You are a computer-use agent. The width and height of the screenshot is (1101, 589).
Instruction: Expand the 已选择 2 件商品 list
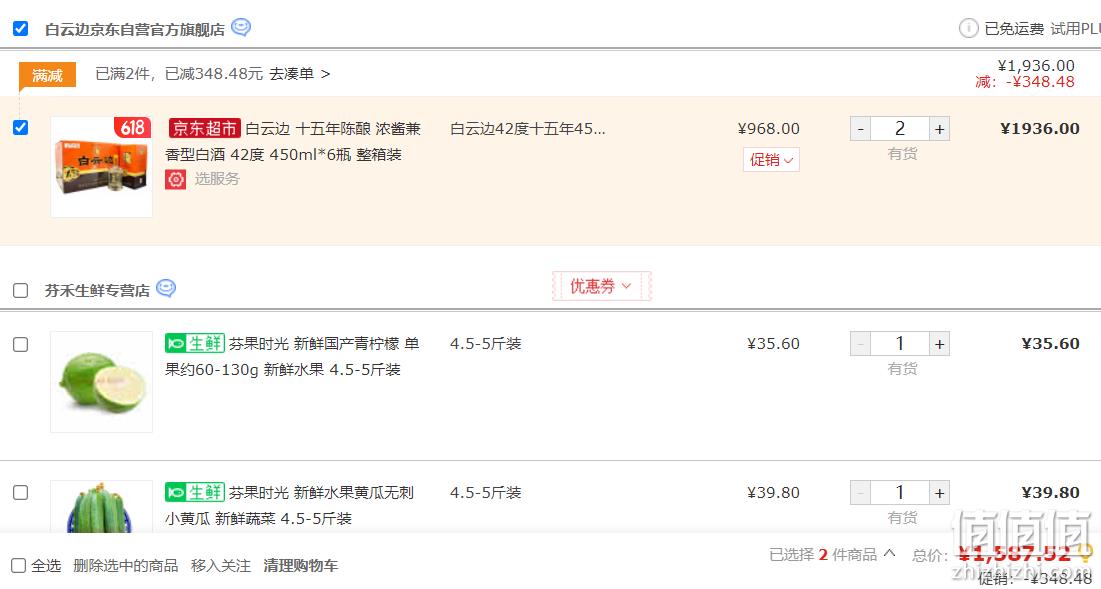click(x=832, y=555)
